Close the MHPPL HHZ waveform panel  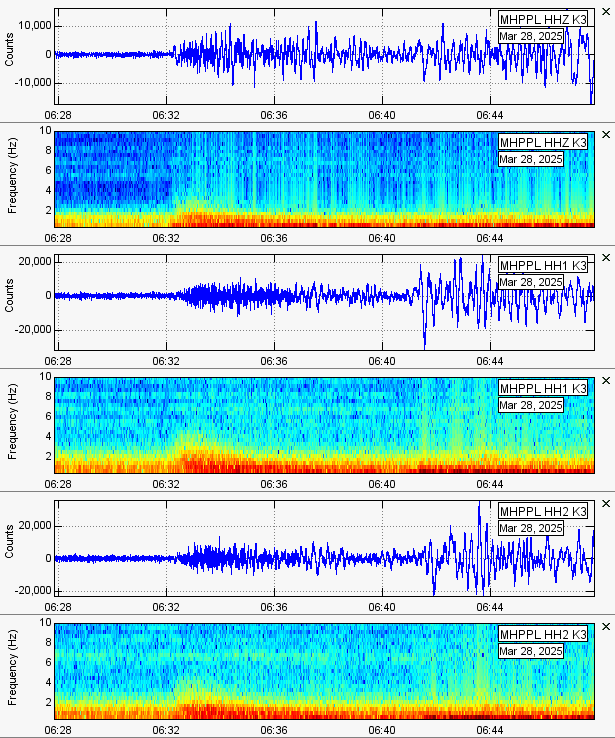click(x=605, y=8)
